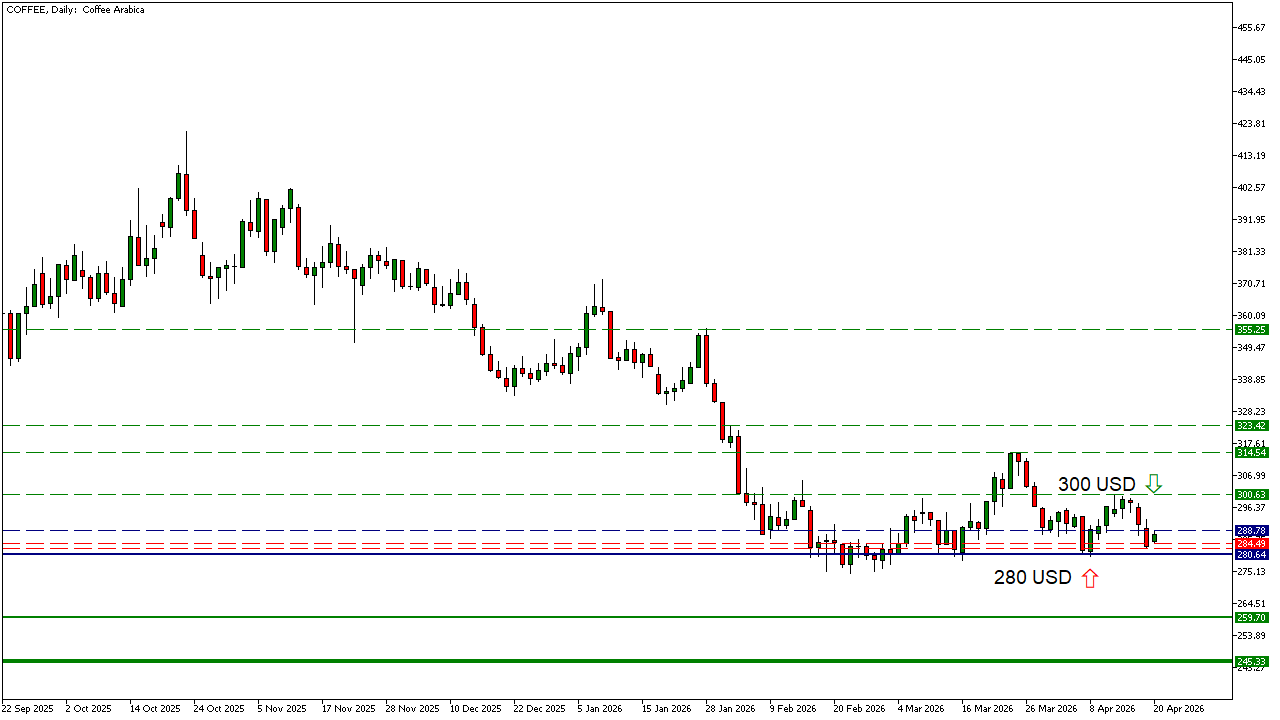The width and height of the screenshot is (1280, 720).
Task: Select the 280 USD text label
Action: pyautogui.click(x=1032, y=578)
